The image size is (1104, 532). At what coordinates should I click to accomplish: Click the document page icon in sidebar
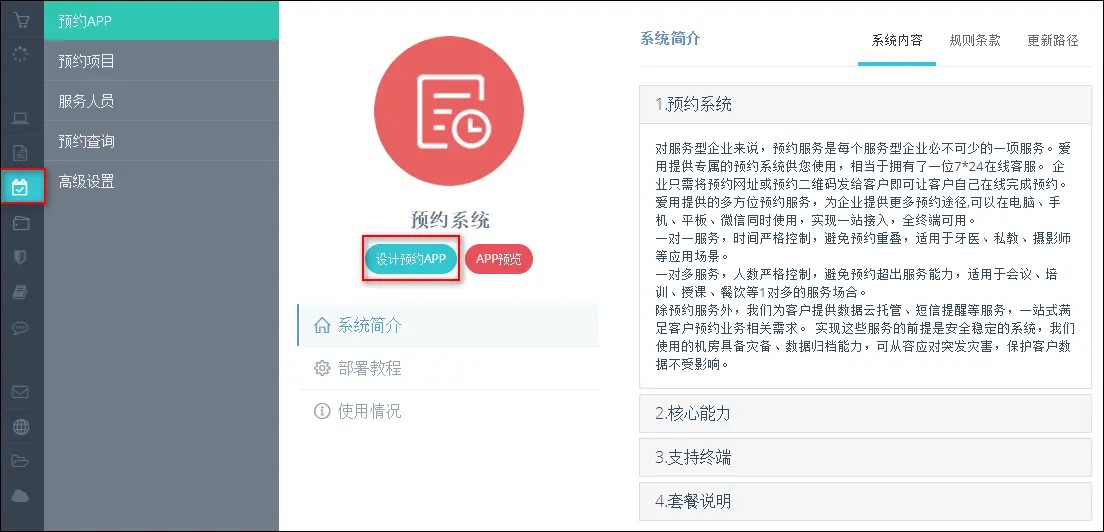point(21,153)
